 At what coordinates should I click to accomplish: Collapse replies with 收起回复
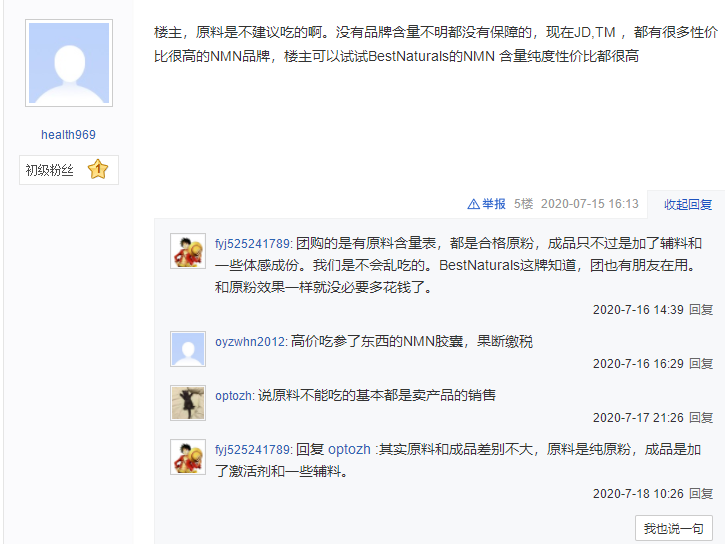point(688,204)
